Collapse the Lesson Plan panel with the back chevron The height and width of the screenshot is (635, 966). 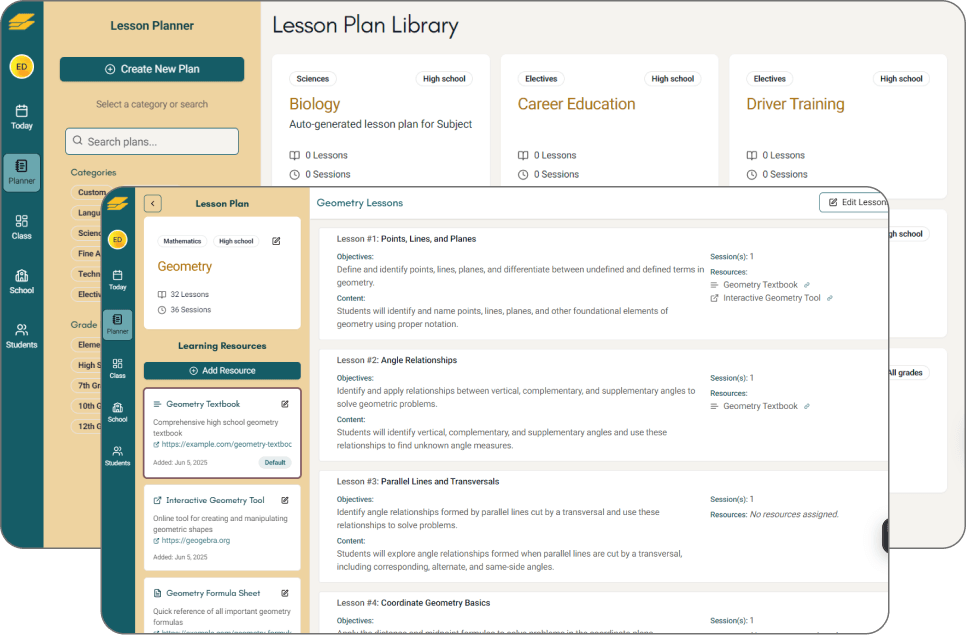[x=152, y=203]
